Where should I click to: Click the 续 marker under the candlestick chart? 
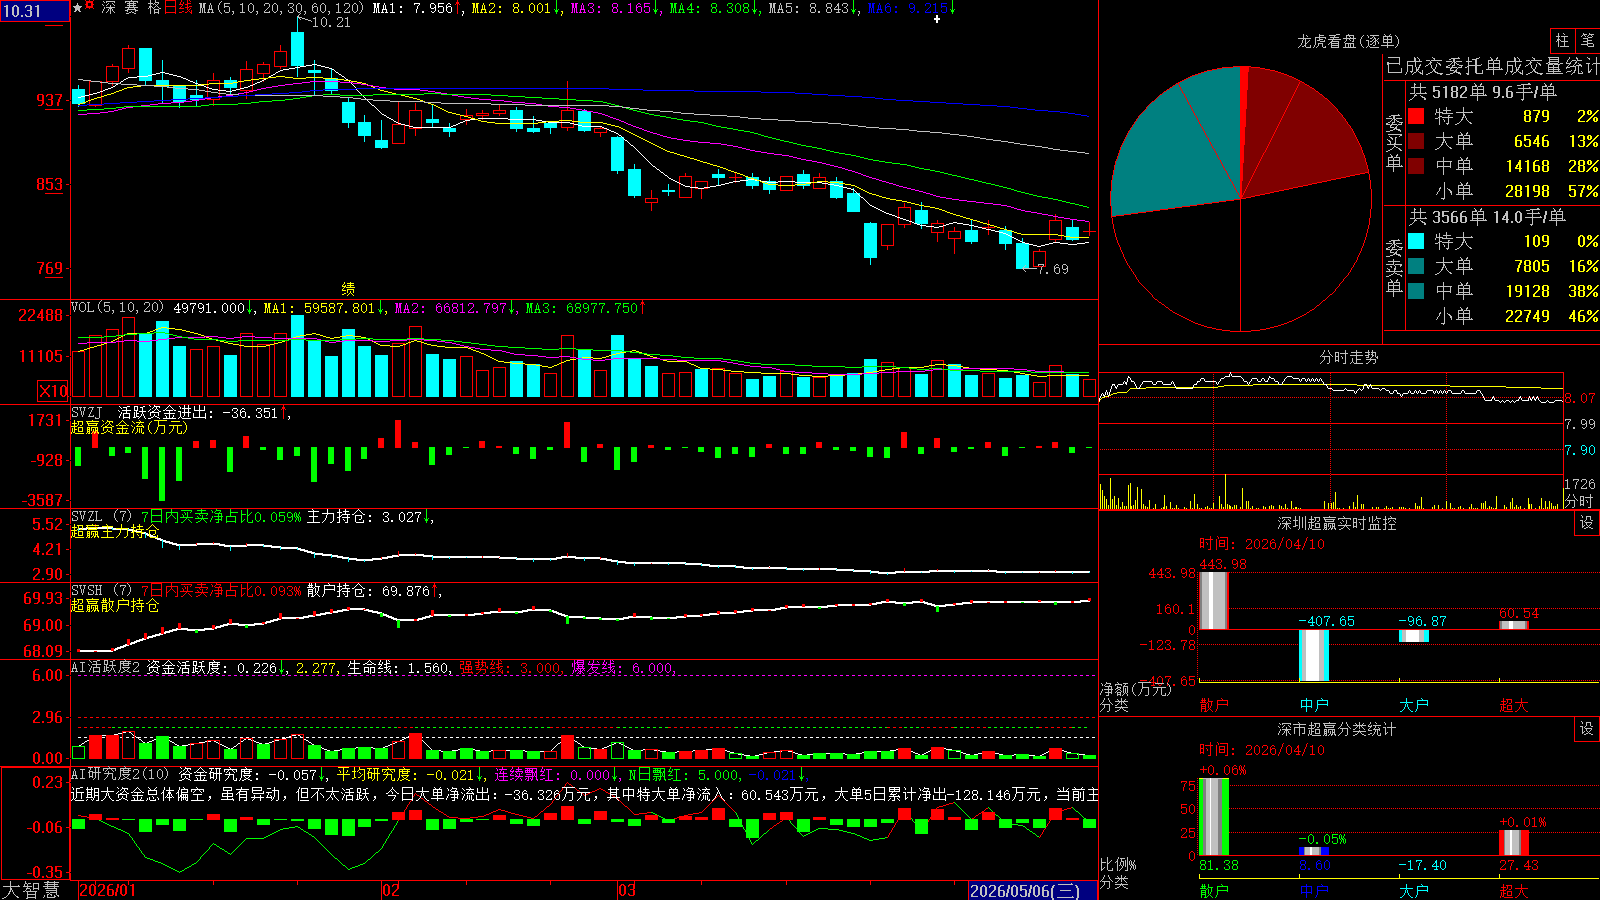348,289
